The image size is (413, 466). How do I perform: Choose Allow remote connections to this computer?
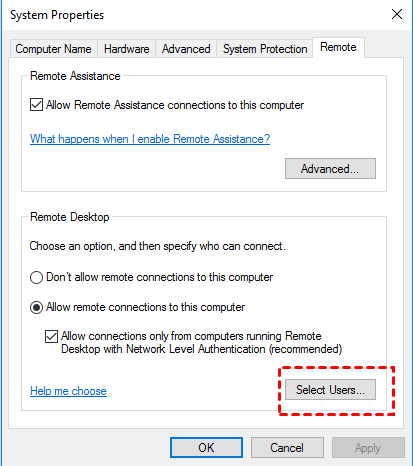click(36, 307)
